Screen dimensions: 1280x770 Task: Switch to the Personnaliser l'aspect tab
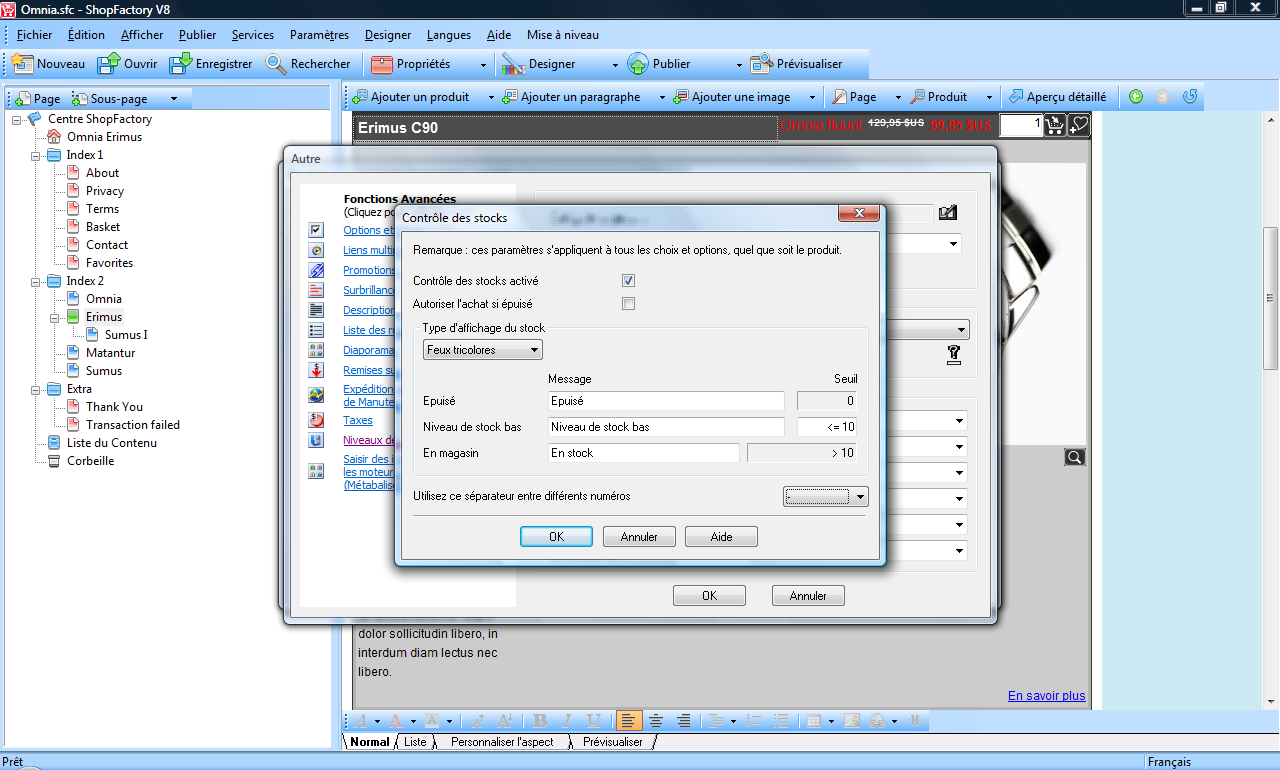pyautogui.click(x=501, y=742)
